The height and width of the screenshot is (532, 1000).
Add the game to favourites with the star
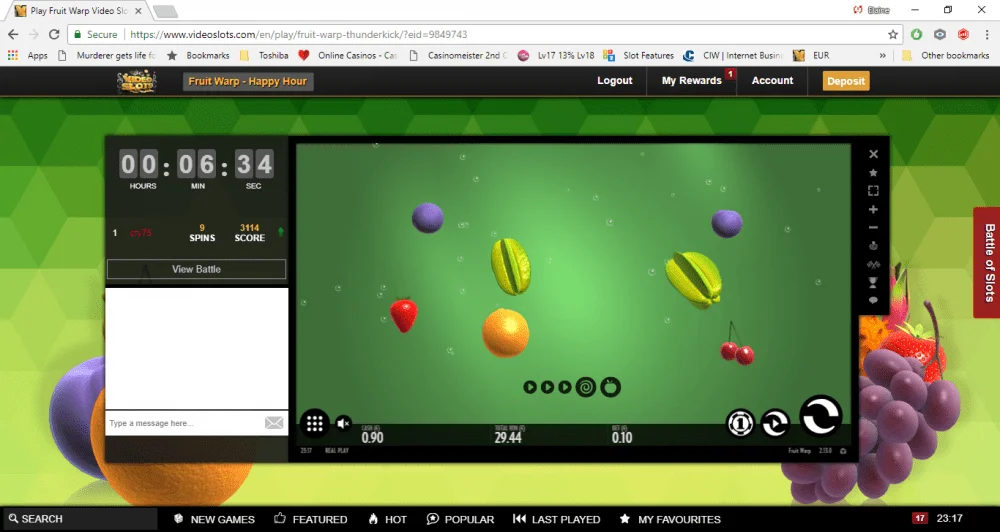coord(874,173)
